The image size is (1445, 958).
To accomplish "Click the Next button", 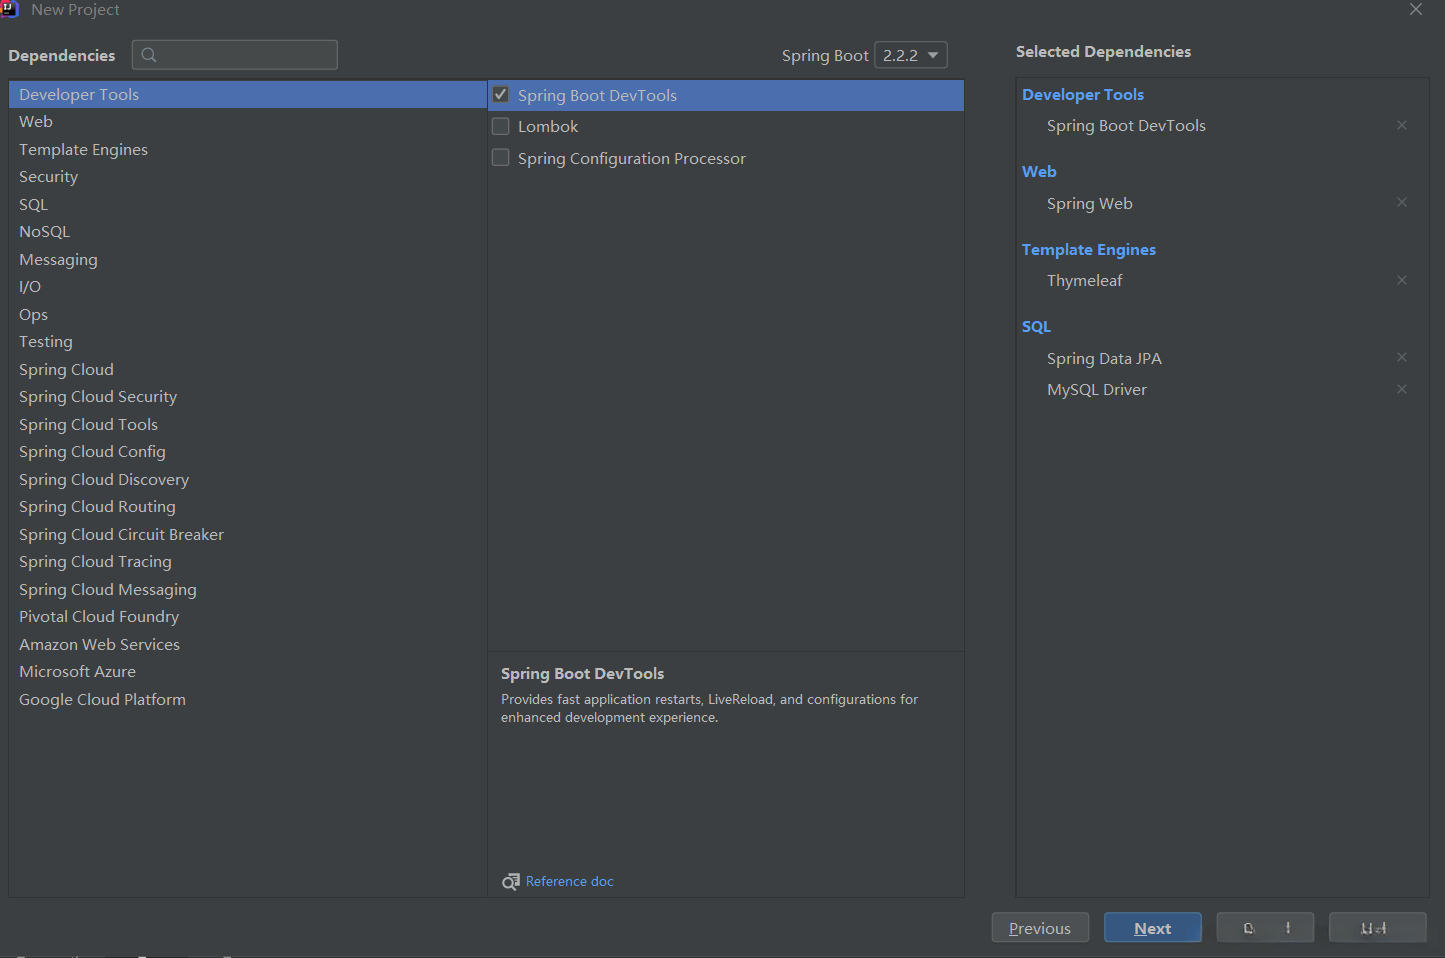I will 1152,928.
